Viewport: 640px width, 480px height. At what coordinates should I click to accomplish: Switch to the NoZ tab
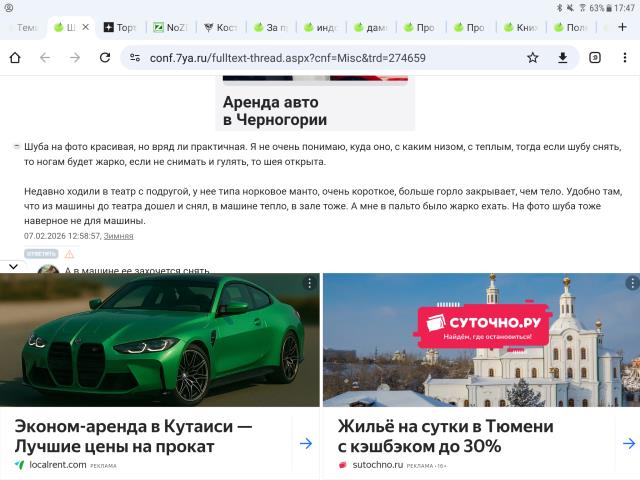click(x=172, y=27)
